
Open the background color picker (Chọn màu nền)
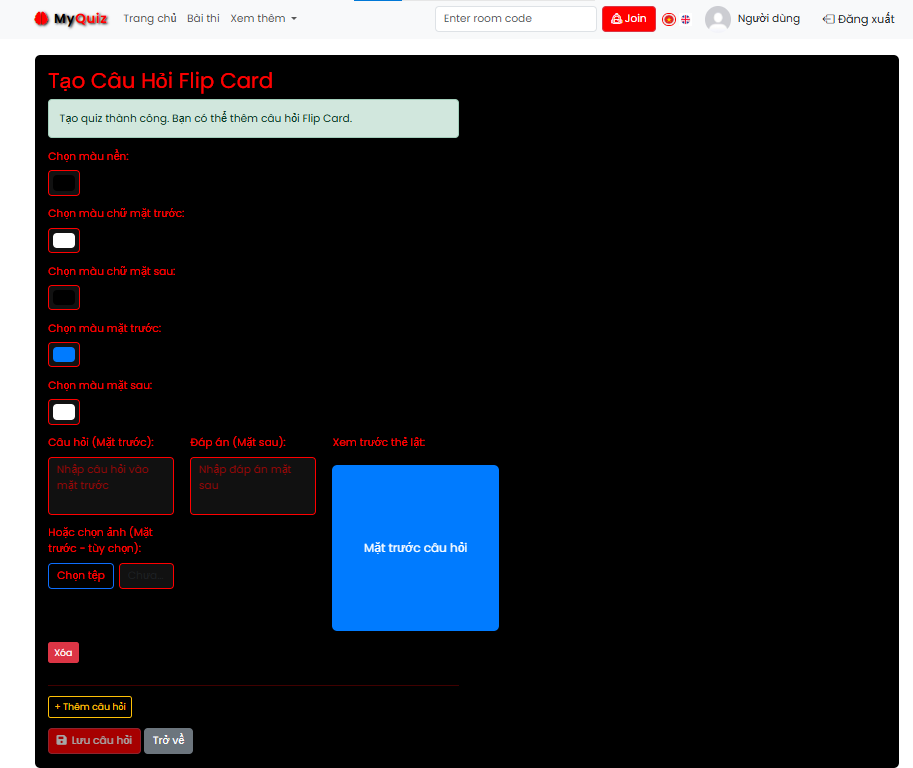tap(64, 183)
